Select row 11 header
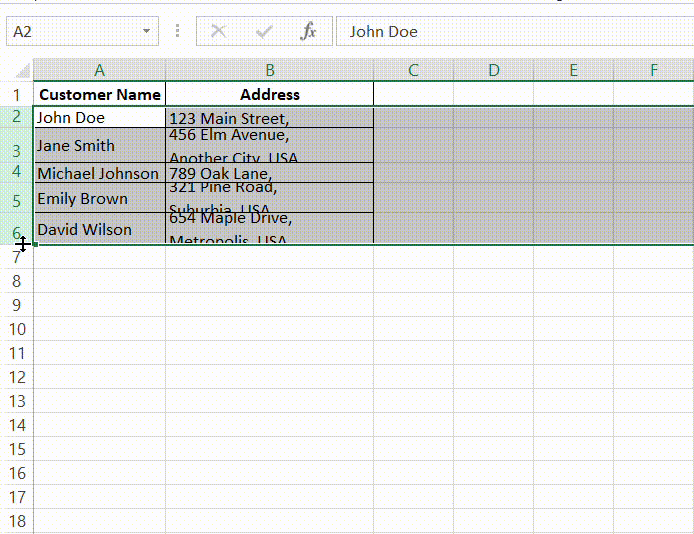Screen dimensions: 694x534 (16, 353)
